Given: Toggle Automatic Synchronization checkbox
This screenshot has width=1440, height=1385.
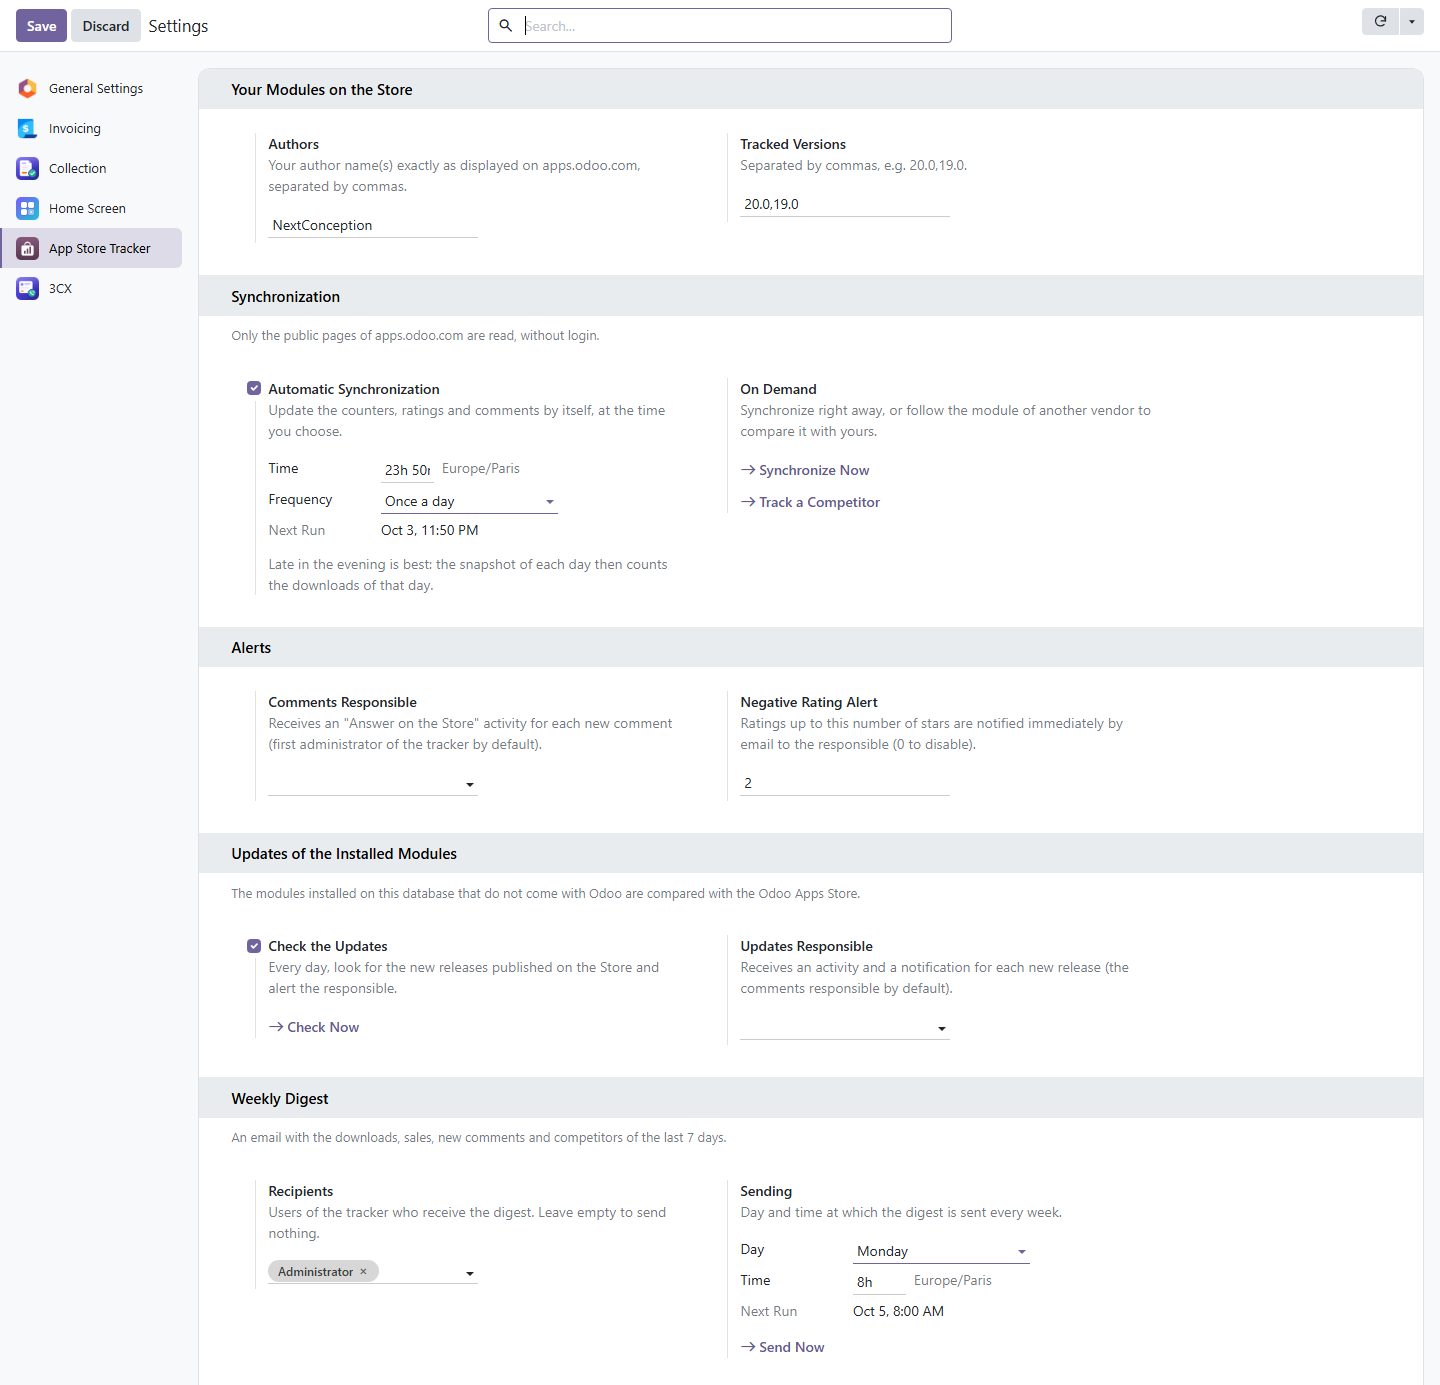Looking at the screenshot, I should (x=254, y=389).
